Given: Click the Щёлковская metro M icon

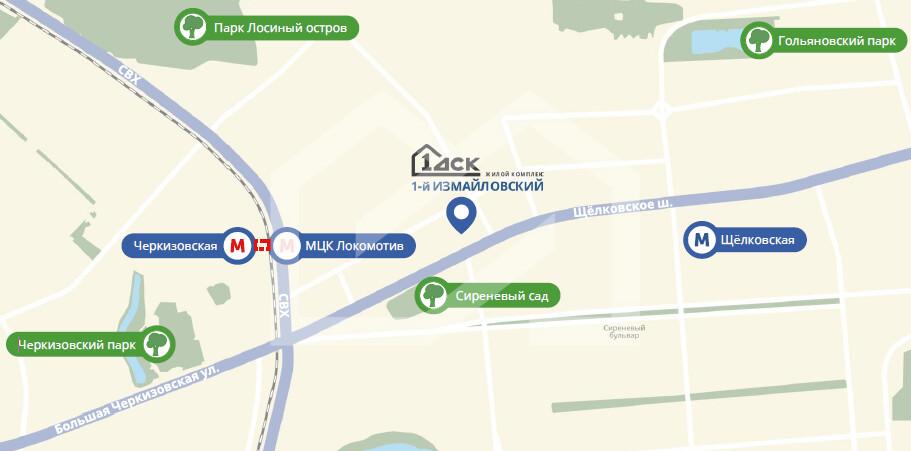Looking at the screenshot, I should (702, 239).
